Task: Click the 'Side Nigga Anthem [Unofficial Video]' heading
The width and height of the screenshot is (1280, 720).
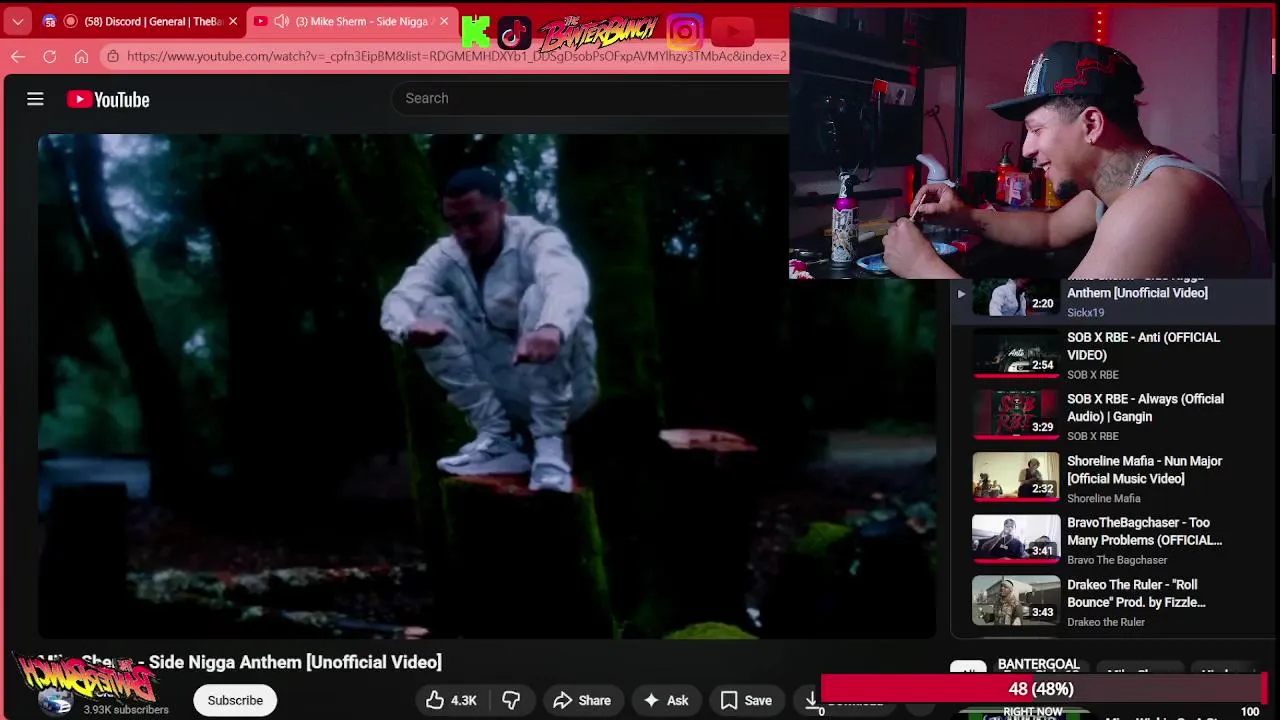Action: [295, 662]
